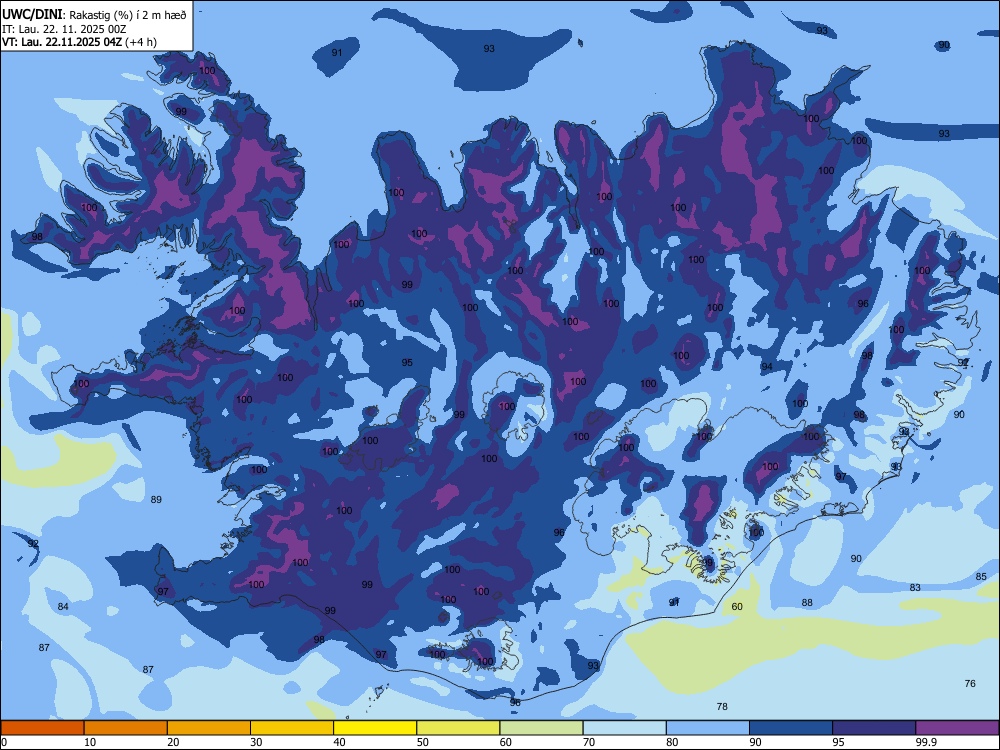Click the '76' humidity value
The height and width of the screenshot is (750, 1000).
pos(970,683)
